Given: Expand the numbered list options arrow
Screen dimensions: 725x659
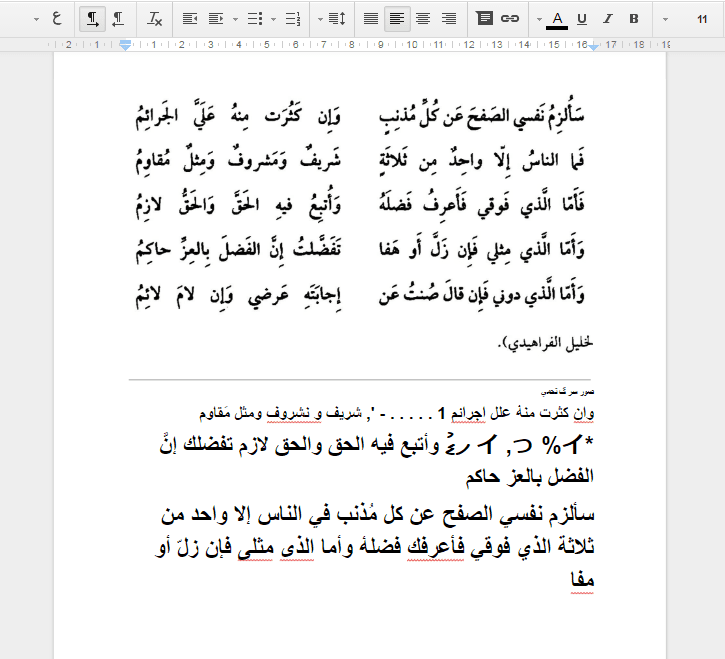Looking at the screenshot, I should pos(274,19).
